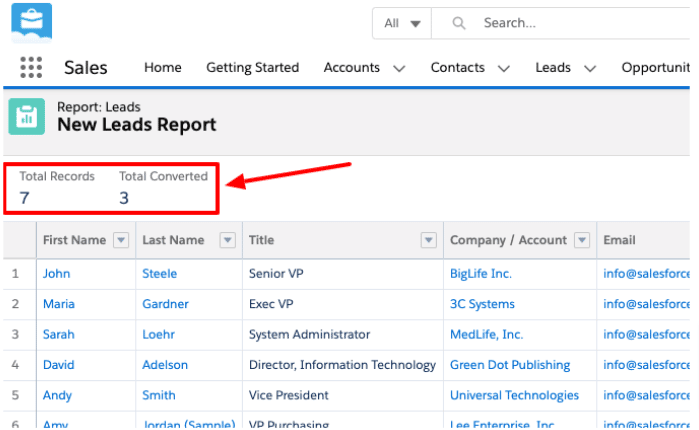The height and width of the screenshot is (430, 699).
Task: Open the Steele last name link
Action: [159, 274]
